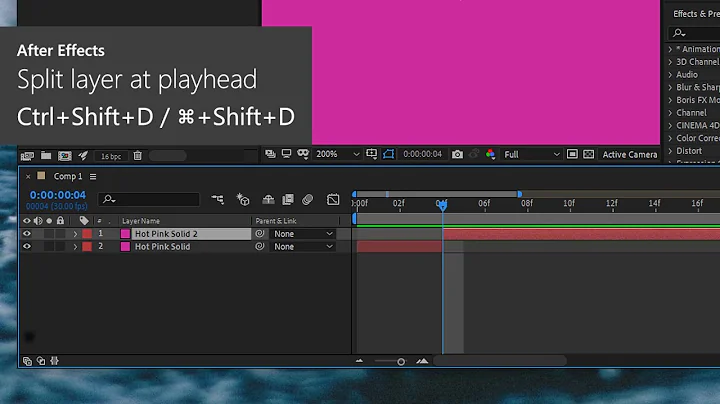Open Parent dropdown for Hot Pink Solid 2
The height and width of the screenshot is (404, 720).
tap(303, 234)
